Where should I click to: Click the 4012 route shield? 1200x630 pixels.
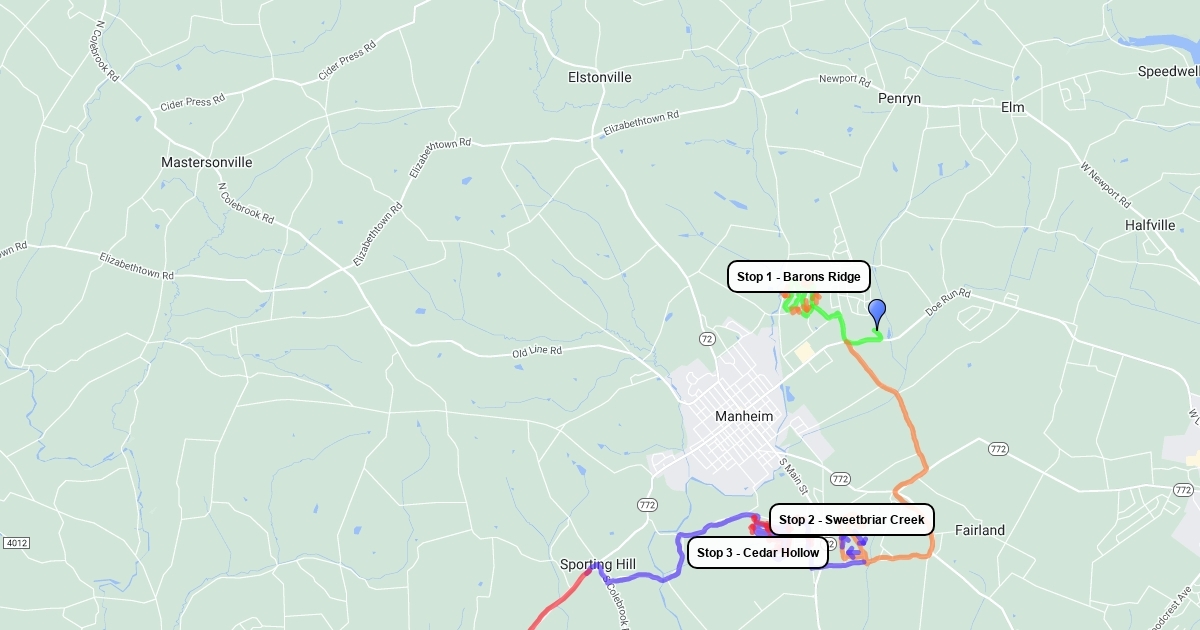[15, 543]
